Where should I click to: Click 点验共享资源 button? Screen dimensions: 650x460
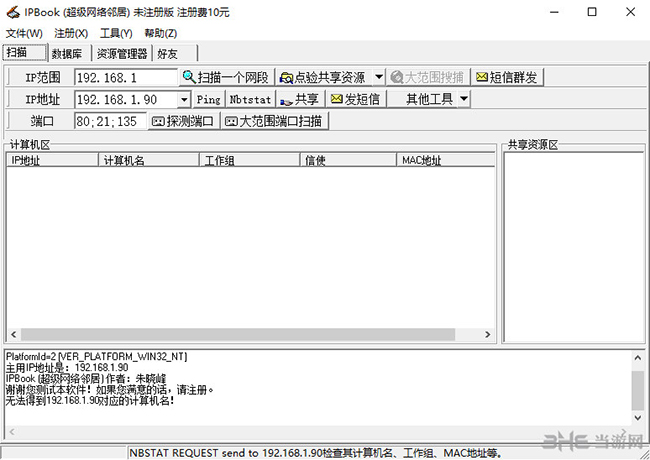coord(324,77)
